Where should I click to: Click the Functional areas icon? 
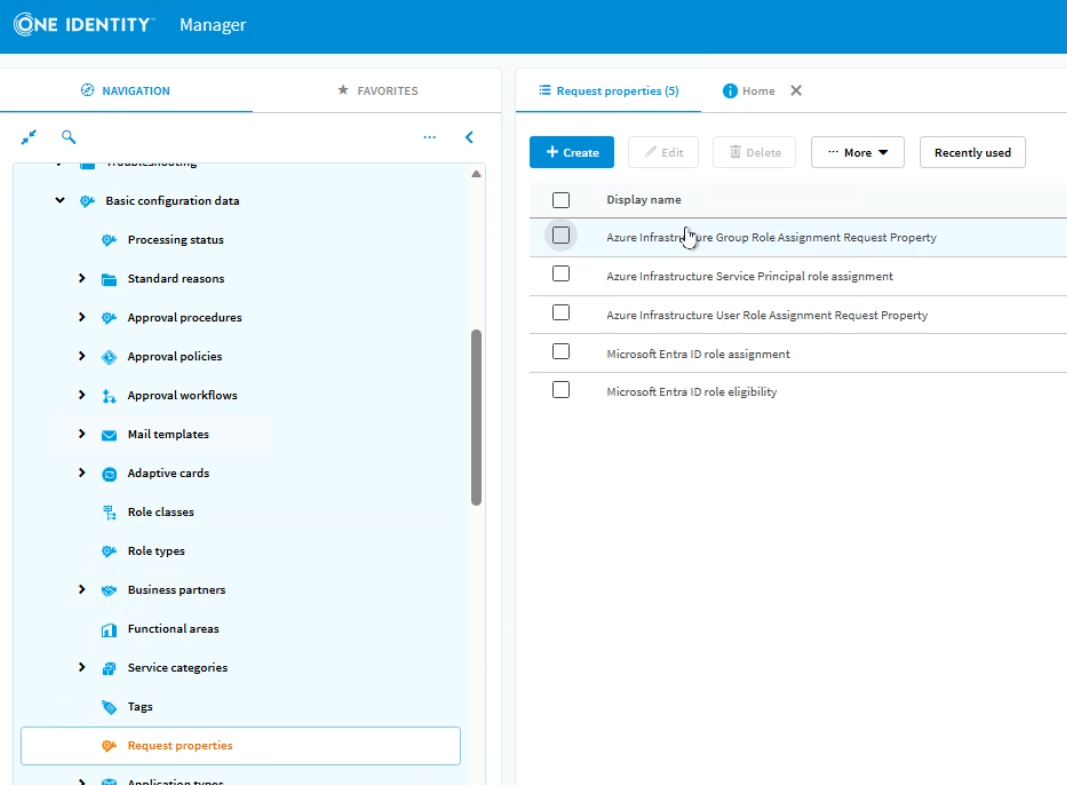(x=109, y=629)
